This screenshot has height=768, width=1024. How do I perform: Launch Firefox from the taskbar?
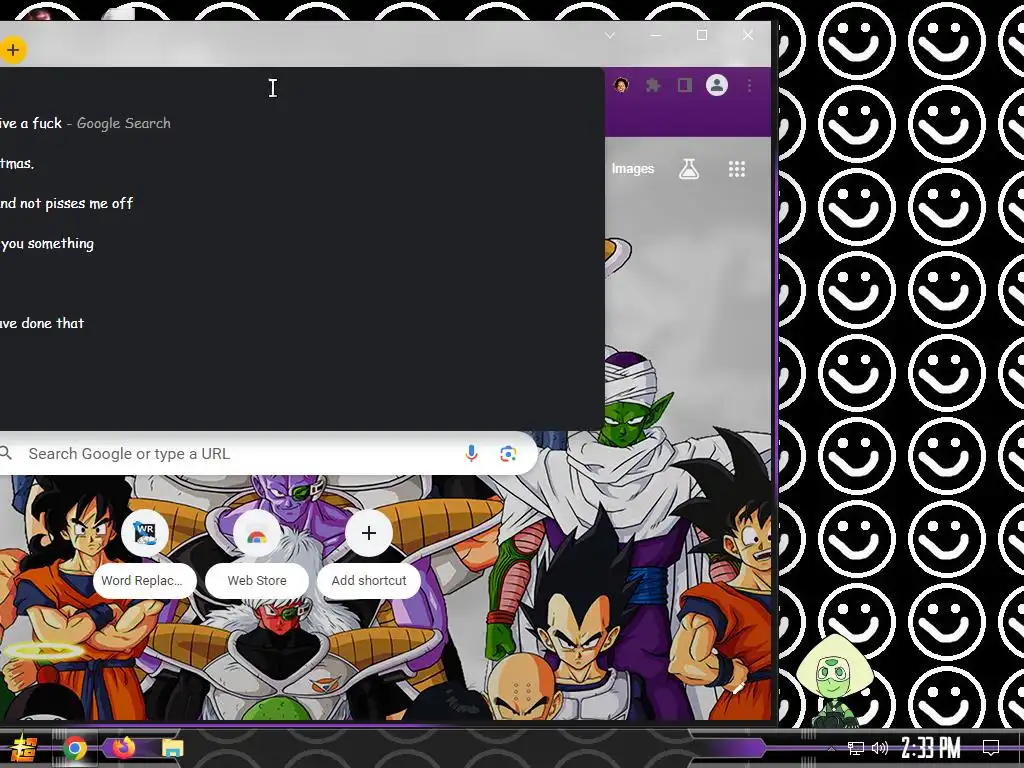pos(123,747)
